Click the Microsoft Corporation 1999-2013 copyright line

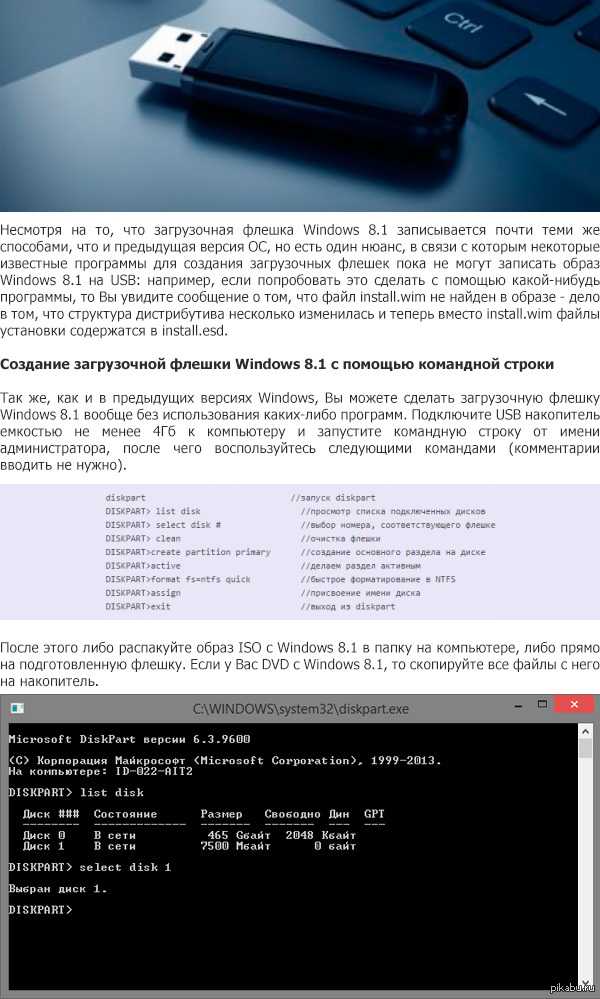[x=225, y=760]
